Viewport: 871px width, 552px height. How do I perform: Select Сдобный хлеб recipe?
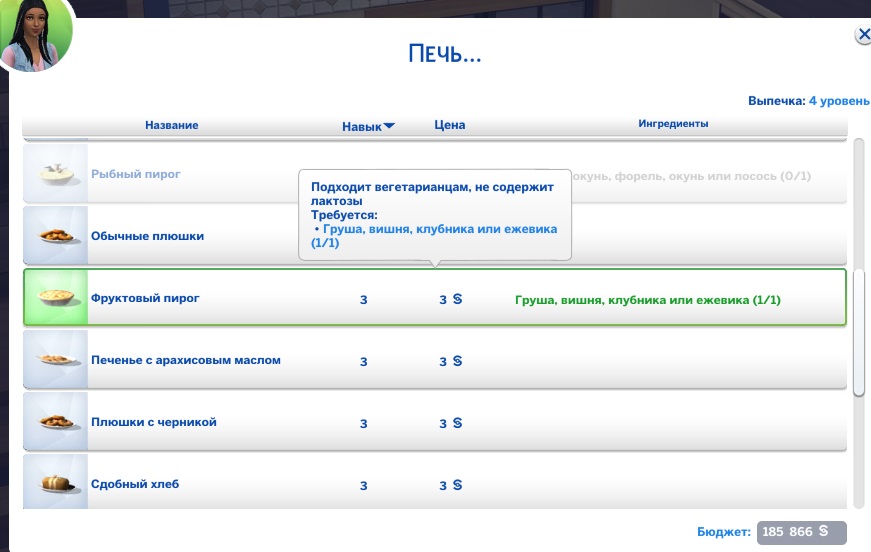coord(134,484)
